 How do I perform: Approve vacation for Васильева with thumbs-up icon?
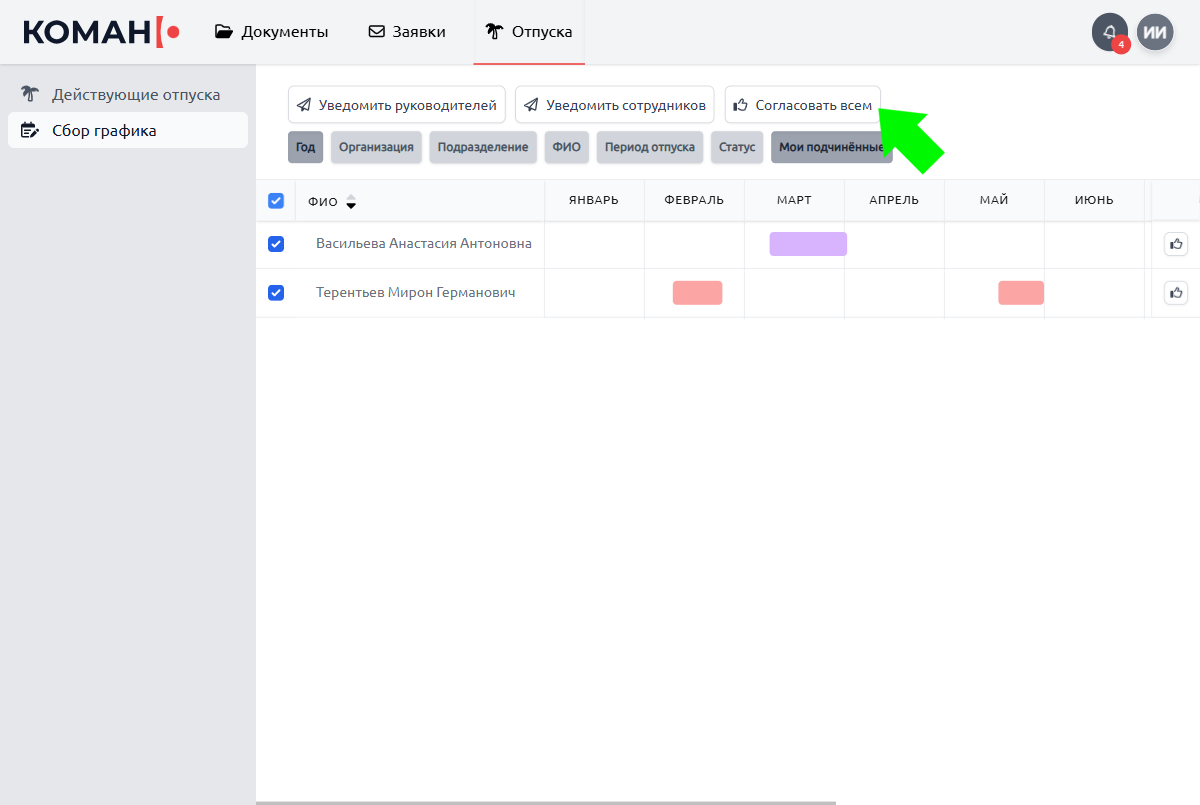[1176, 244]
